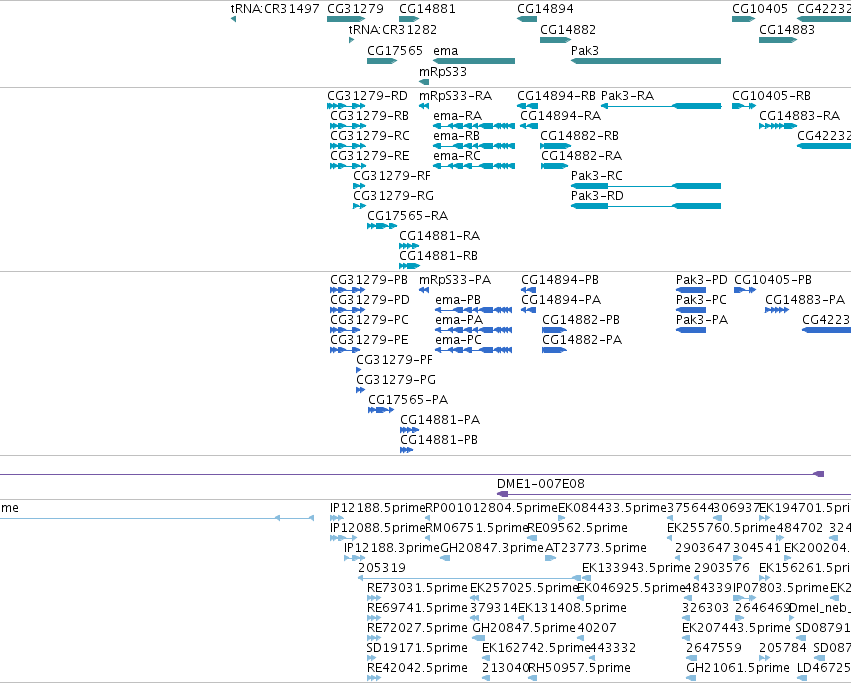This screenshot has height=683, width=851.
Task: Click the Pak3-RD transcript
Action: (x=646, y=206)
